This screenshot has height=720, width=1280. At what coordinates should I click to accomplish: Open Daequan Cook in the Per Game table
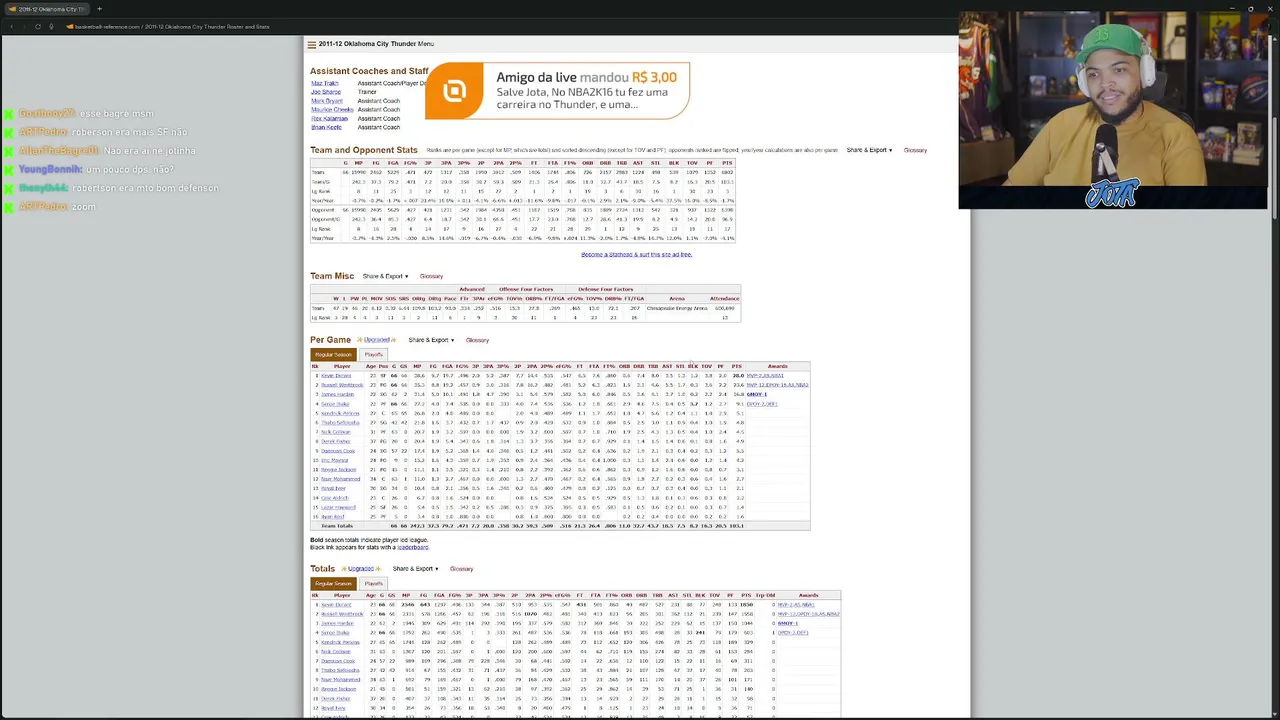(x=338, y=451)
